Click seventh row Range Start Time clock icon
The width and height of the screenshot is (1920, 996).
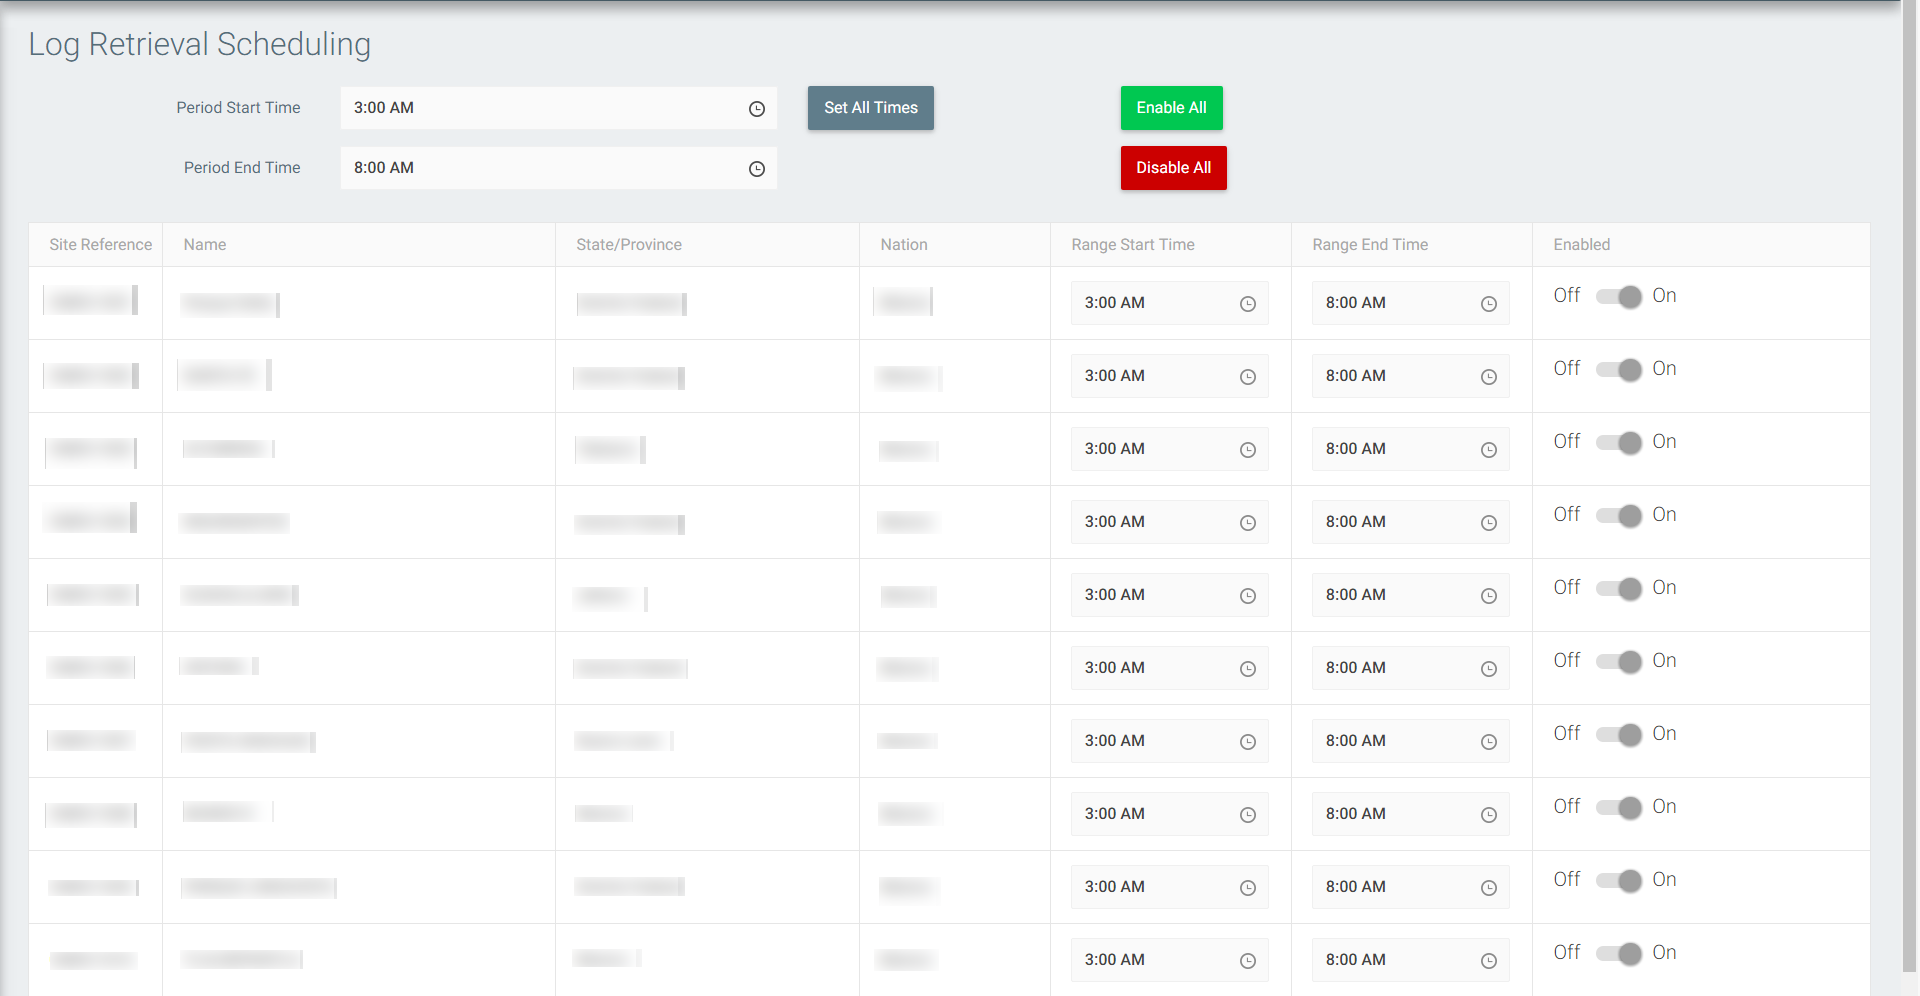tap(1247, 742)
